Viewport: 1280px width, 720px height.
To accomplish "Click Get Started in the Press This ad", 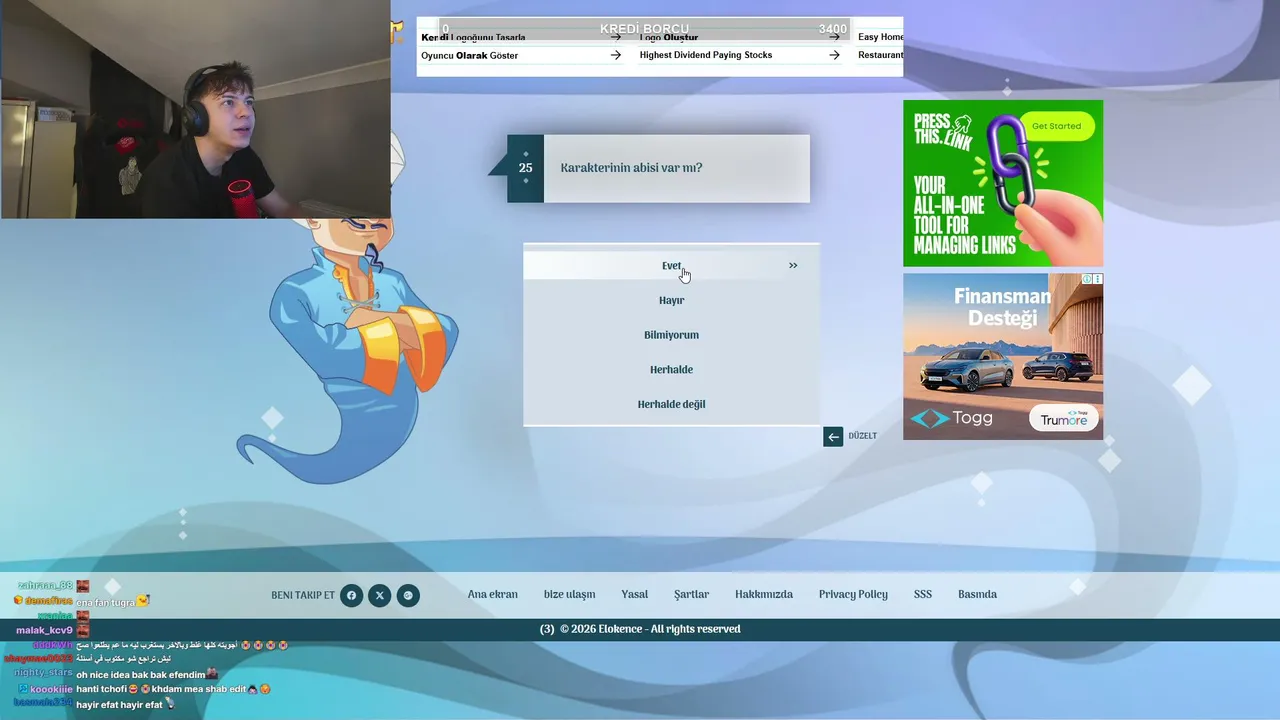I will [x=1057, y=126].
